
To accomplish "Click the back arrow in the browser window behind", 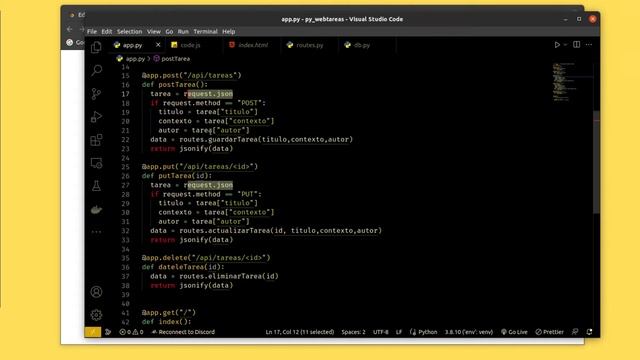I will tap(69, 29).
